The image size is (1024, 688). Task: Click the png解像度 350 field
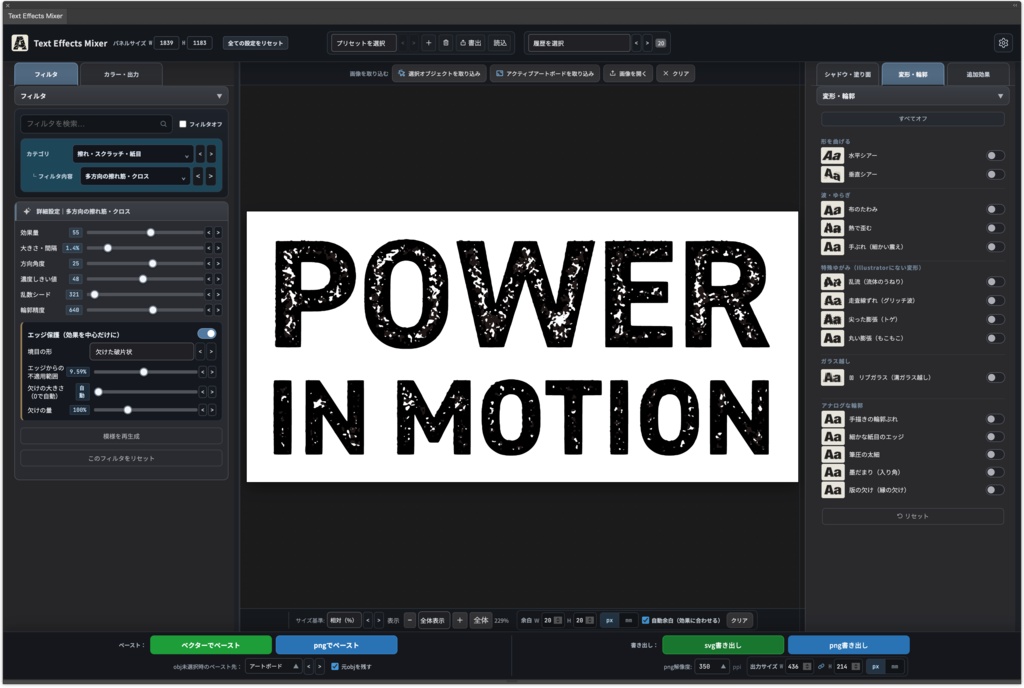coord(712,666)
